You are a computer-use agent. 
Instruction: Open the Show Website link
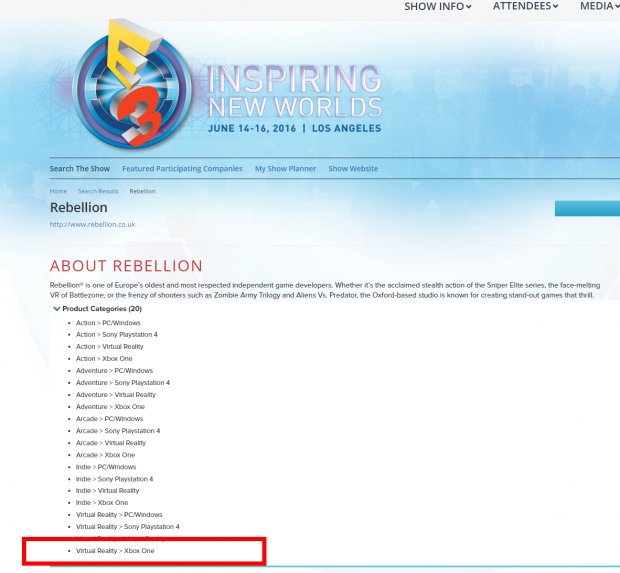353,169
